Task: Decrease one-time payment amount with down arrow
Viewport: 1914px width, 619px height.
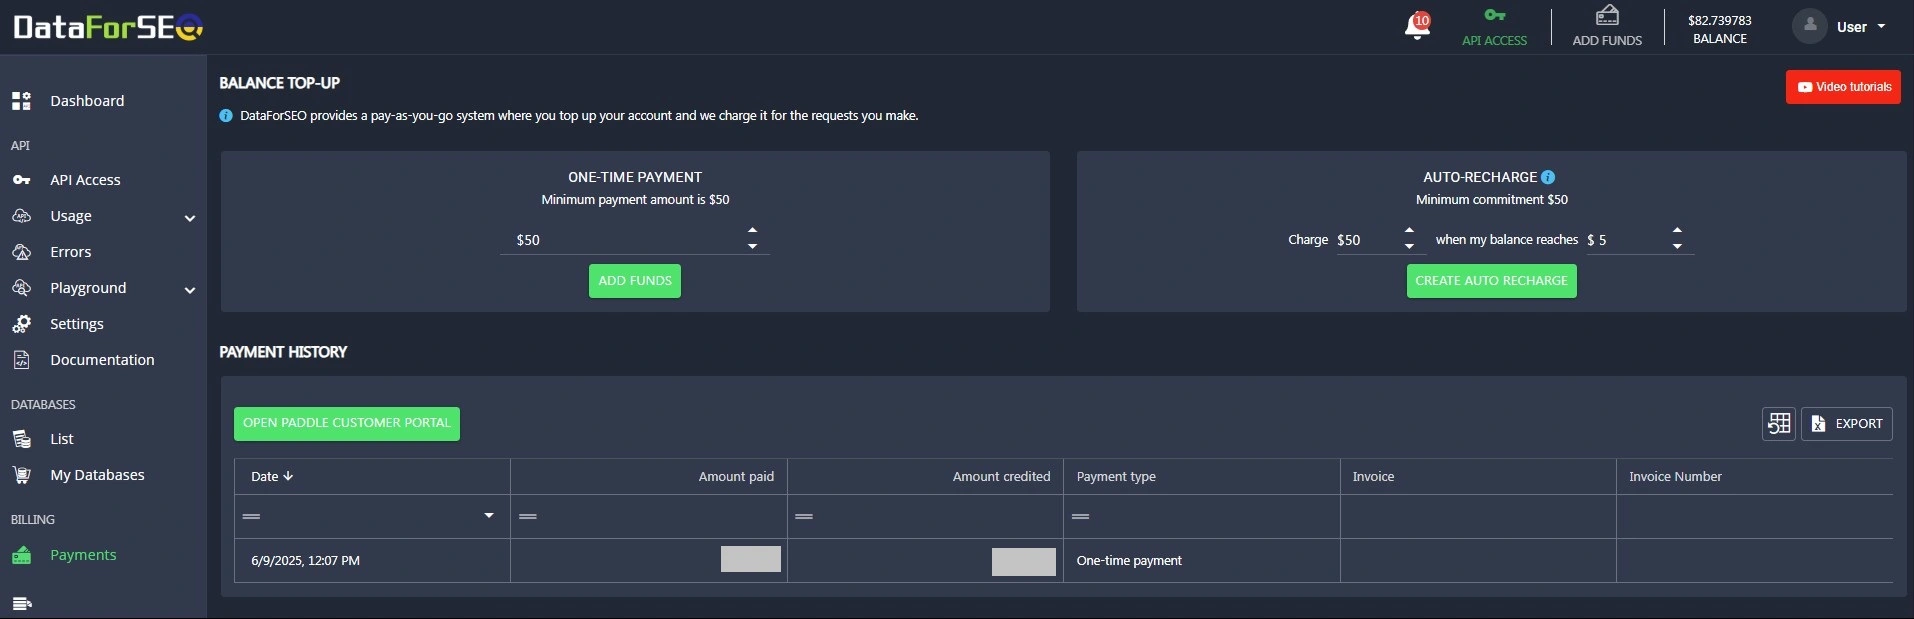Action: click(x=752, y=247)
